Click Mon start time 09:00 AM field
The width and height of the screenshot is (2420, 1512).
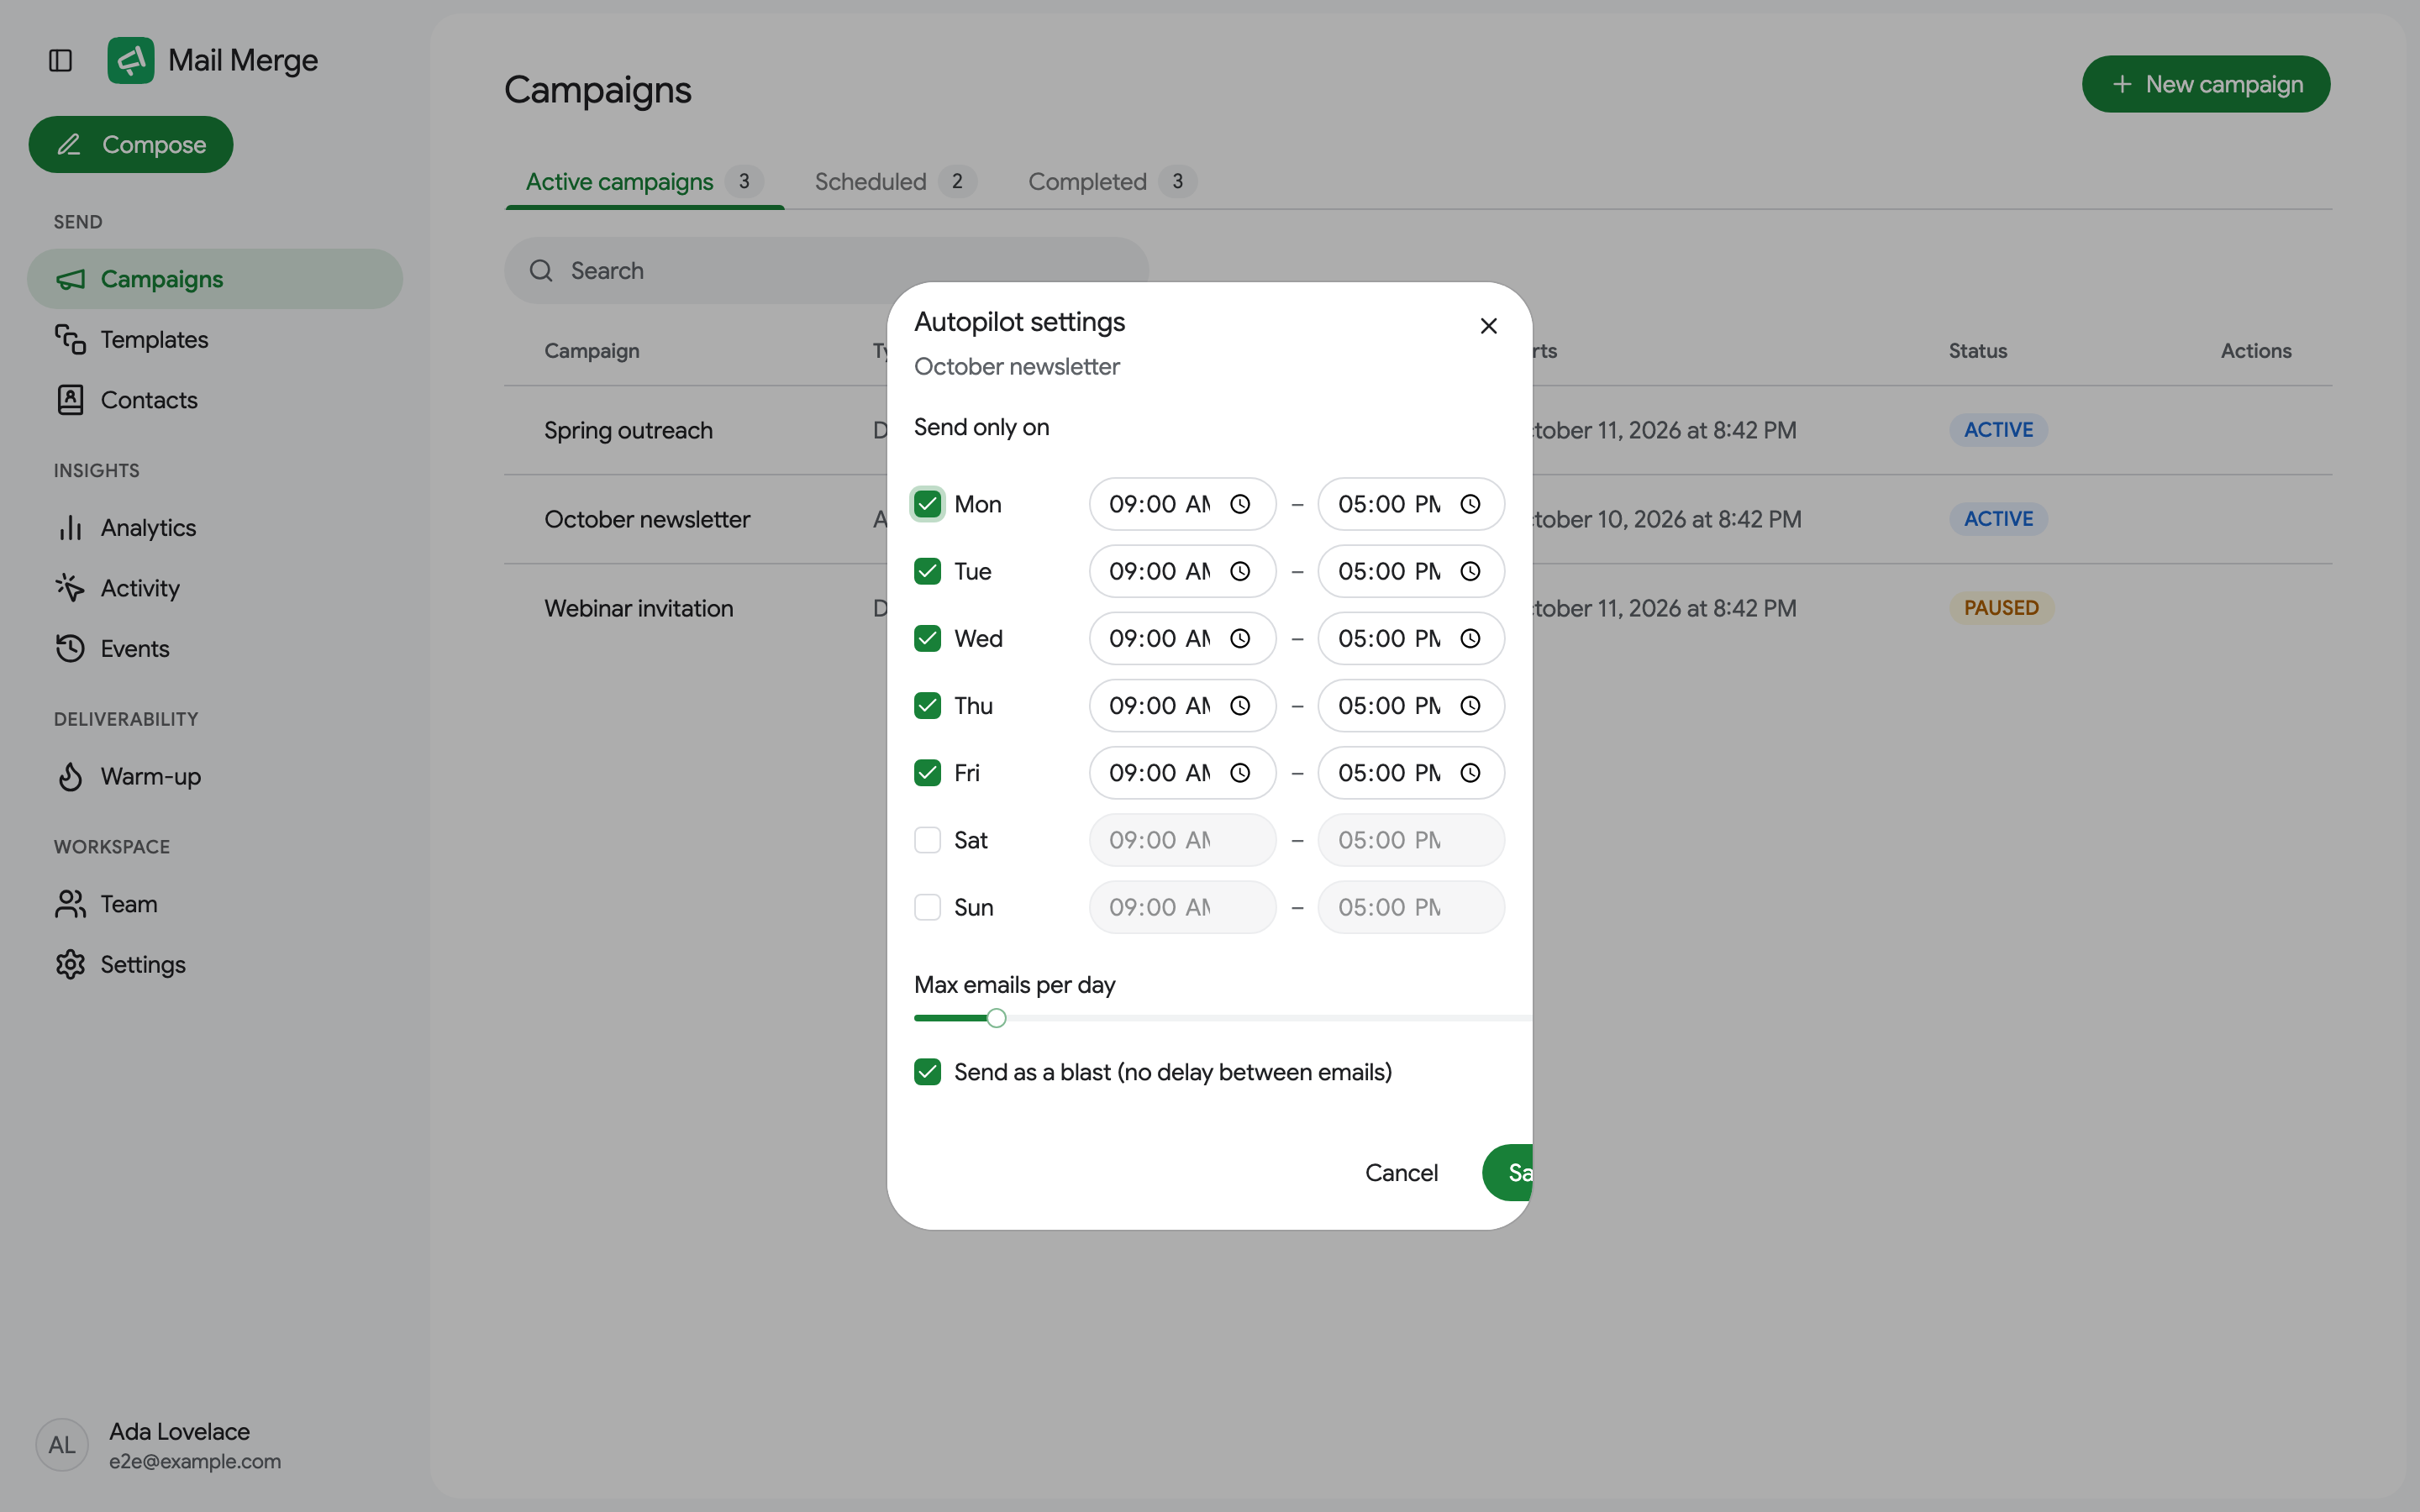pyautogui.click(x=1182, y=504)
